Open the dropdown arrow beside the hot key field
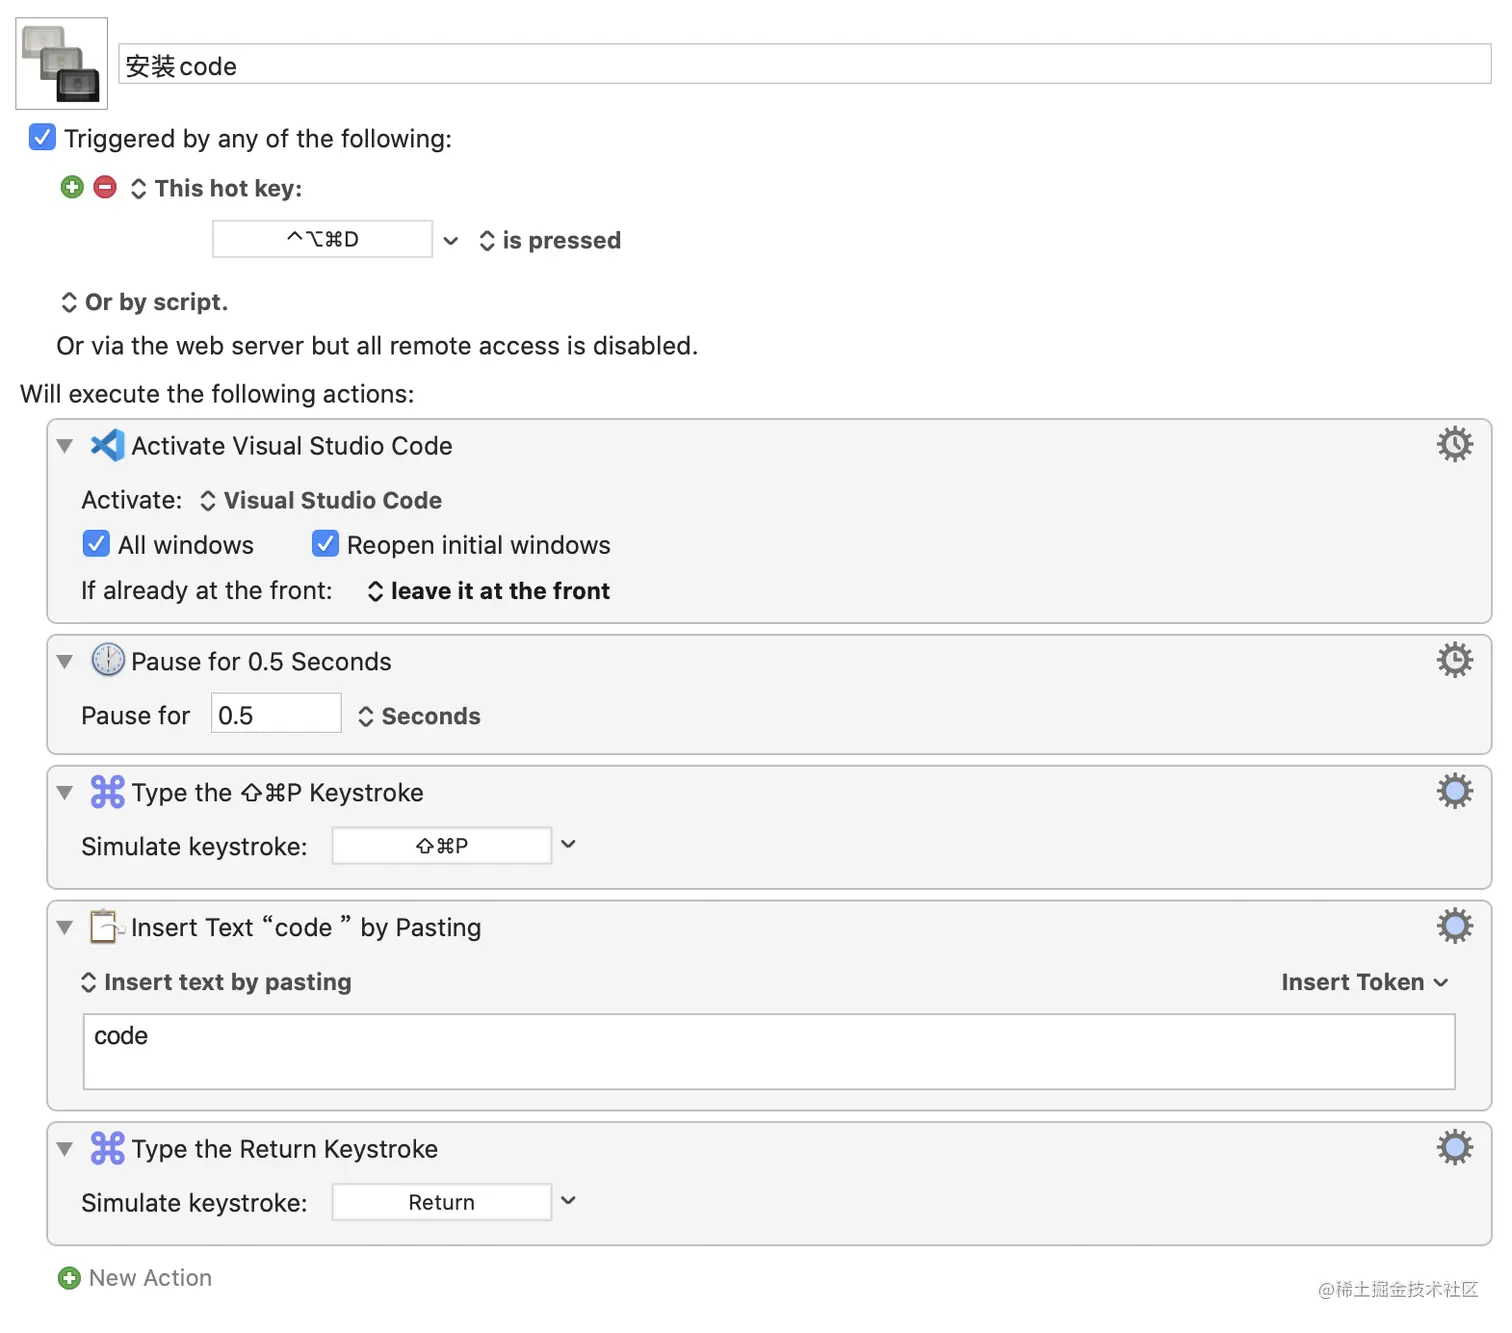1512x1333 pixels. pyautogui.click(x=451, y=240)
